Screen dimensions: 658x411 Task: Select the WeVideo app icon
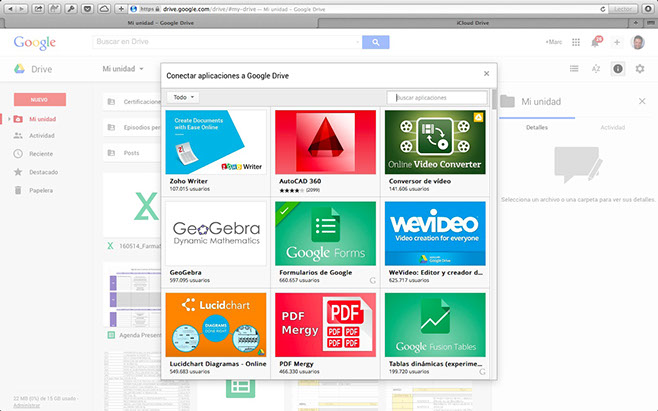pos(435,234)
